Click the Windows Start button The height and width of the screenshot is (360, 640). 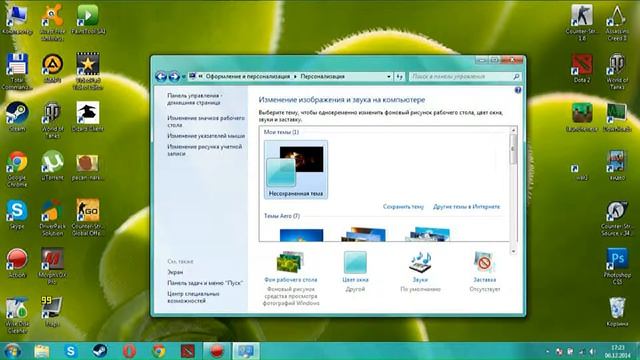(12, 351)
